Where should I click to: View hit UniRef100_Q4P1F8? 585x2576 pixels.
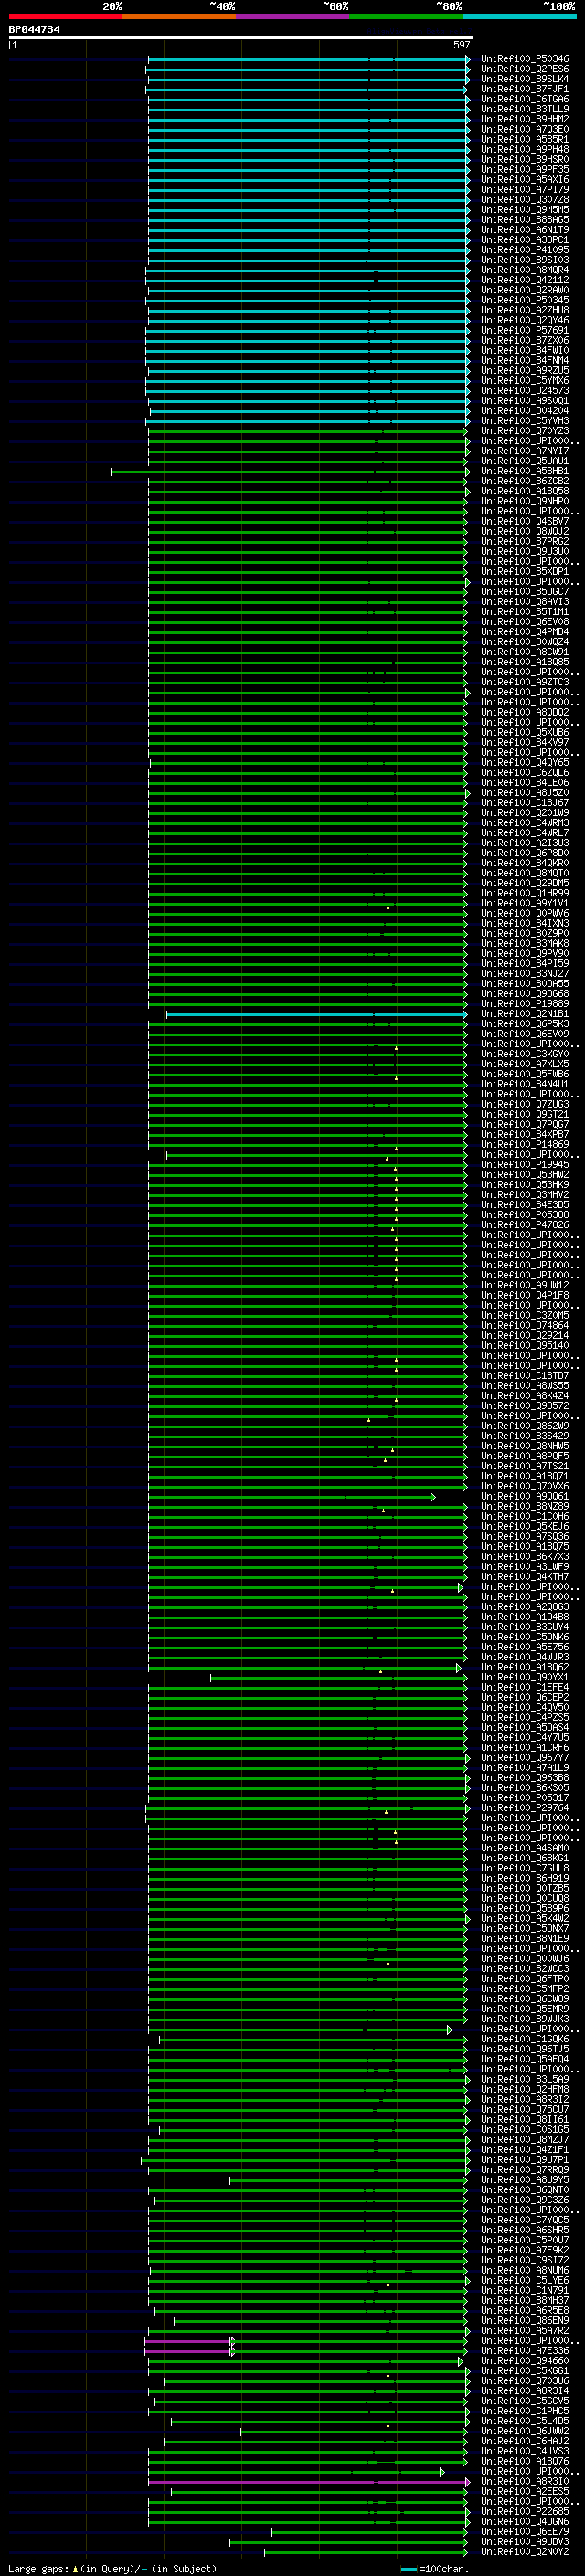pos(525,1295)
